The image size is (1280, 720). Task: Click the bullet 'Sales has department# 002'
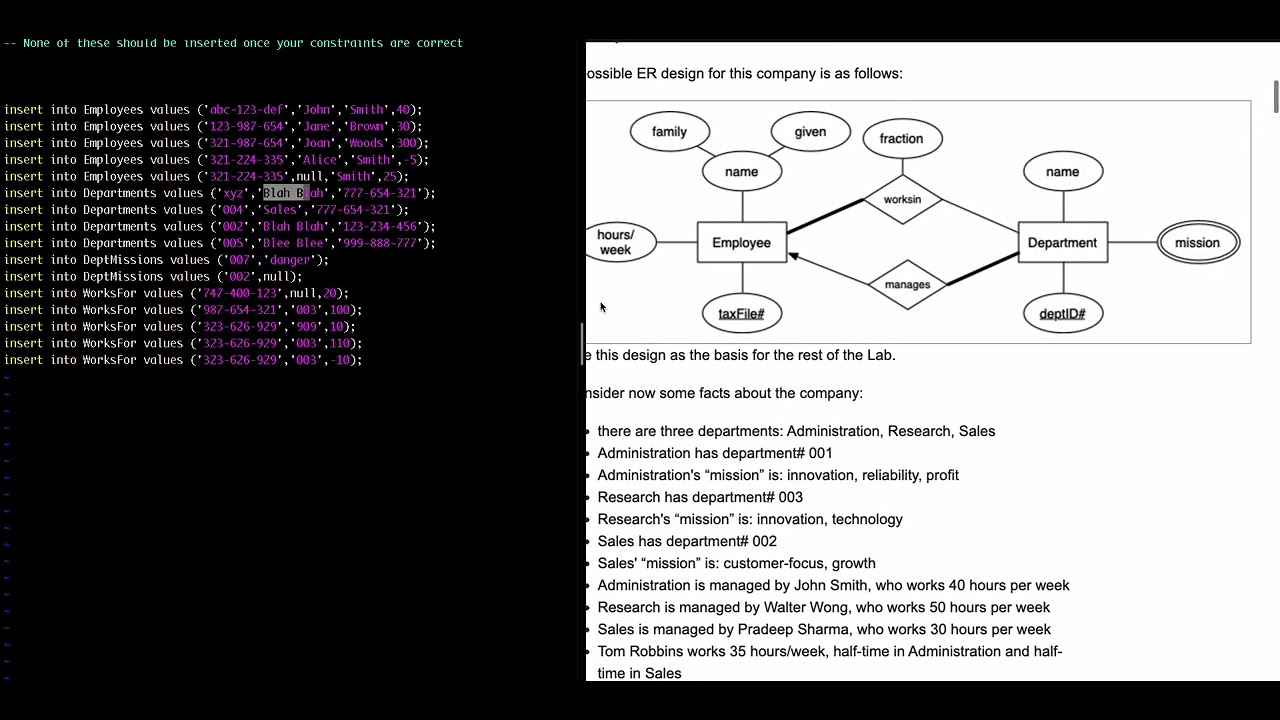(x=687, y=541)
